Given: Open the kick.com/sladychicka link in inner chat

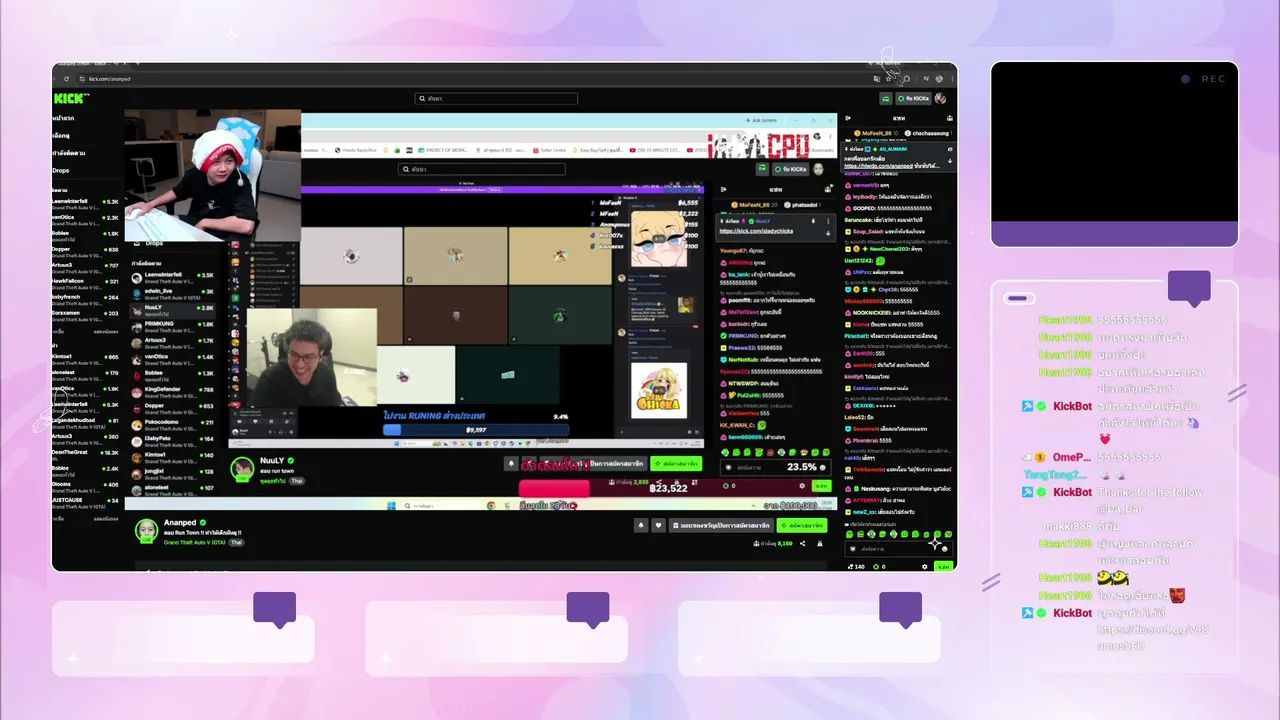Looking at the screenshot, I should pos(757,231).
